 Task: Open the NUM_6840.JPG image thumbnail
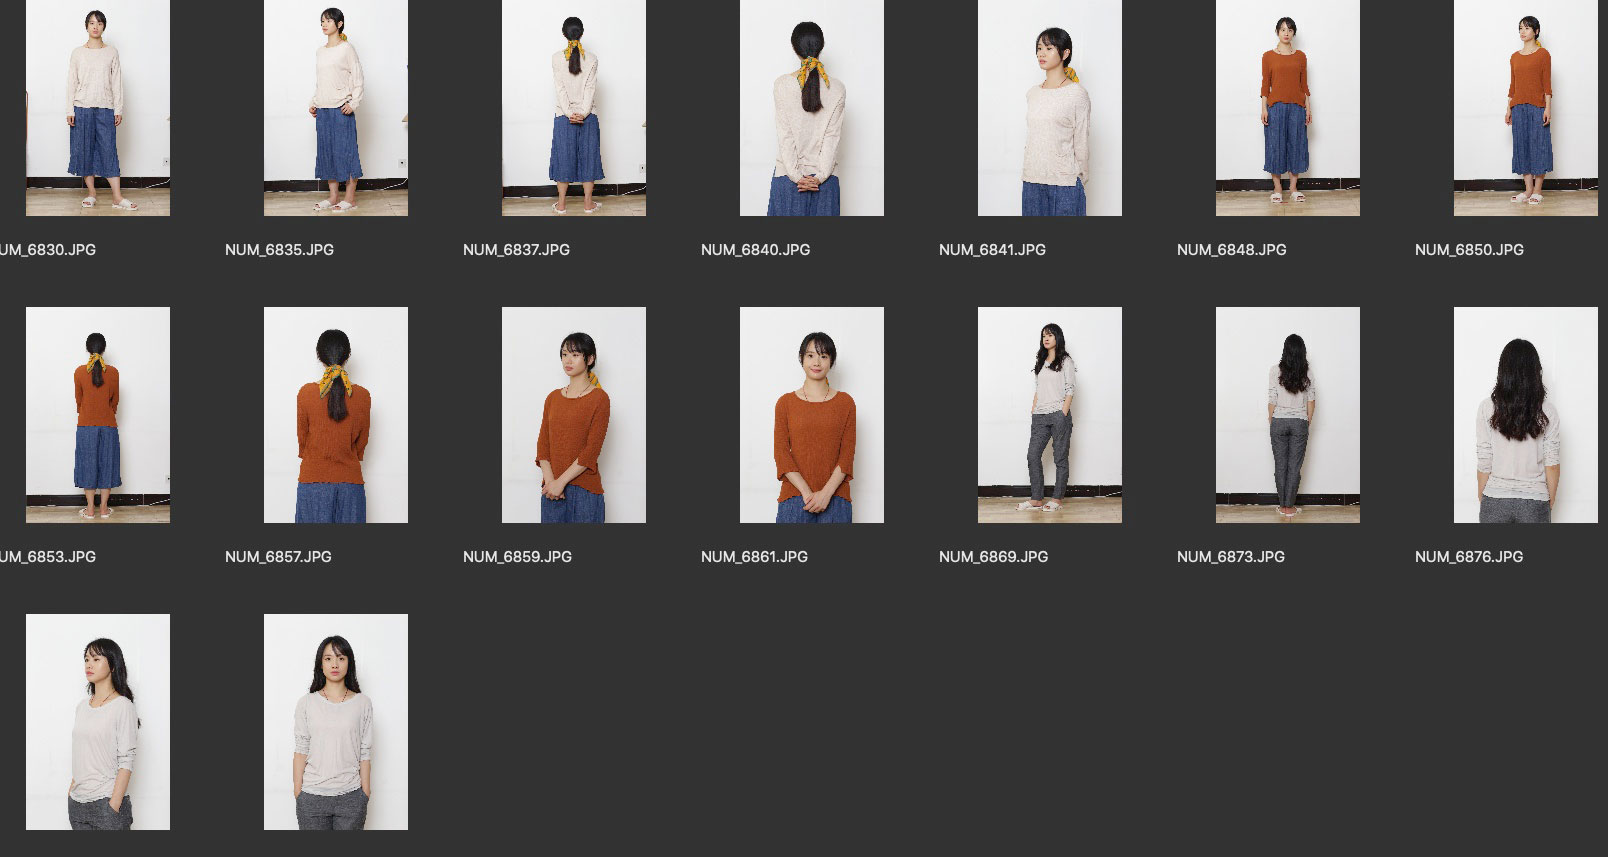pyautogui.click(x=812, y=108)
